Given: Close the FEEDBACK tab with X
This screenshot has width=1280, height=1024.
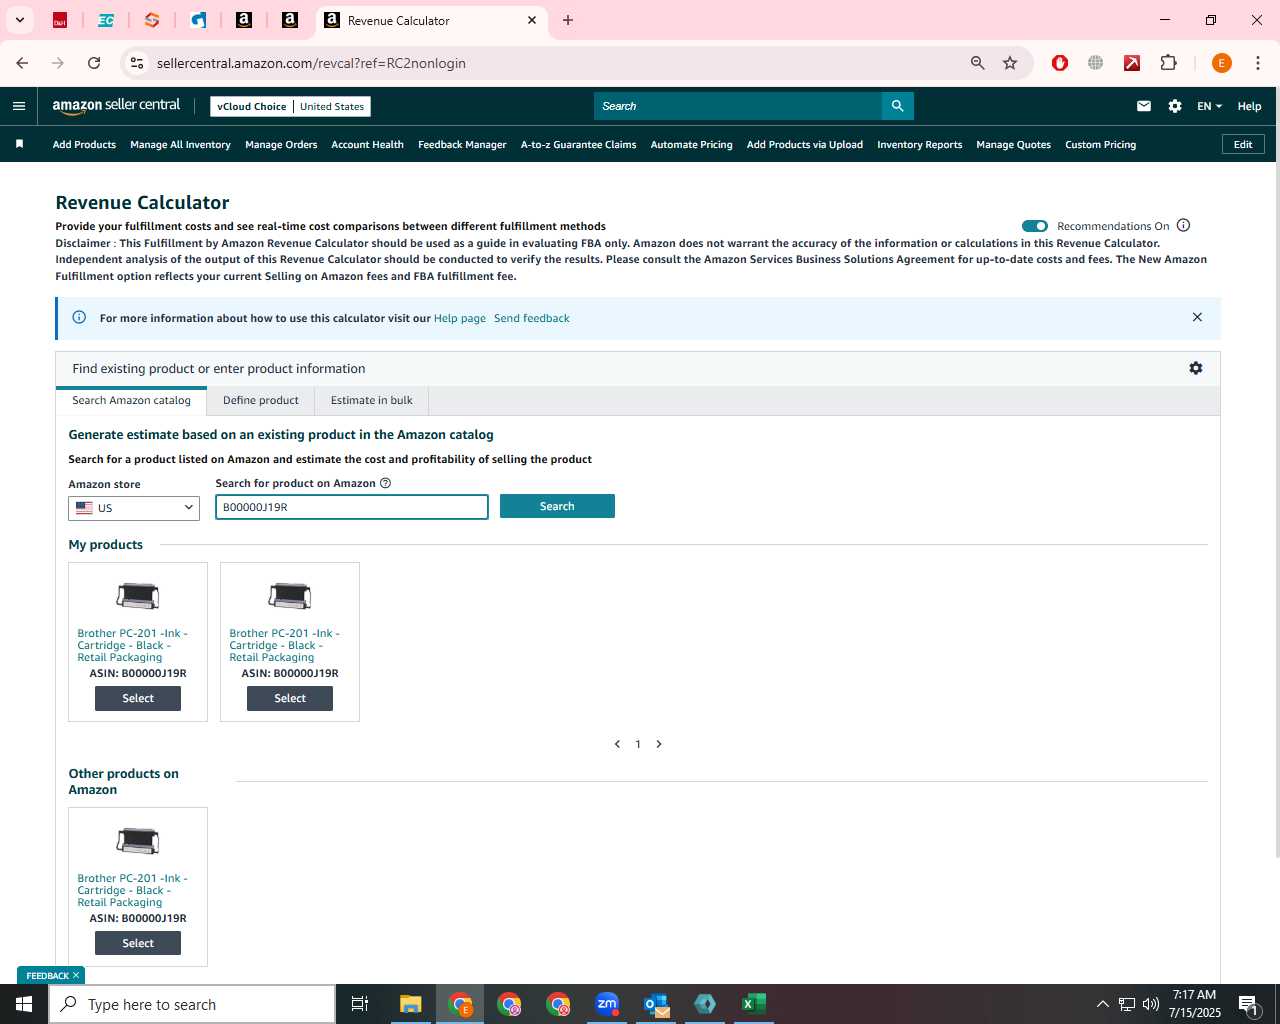Looking at the screenshot, I should (76, 975).
